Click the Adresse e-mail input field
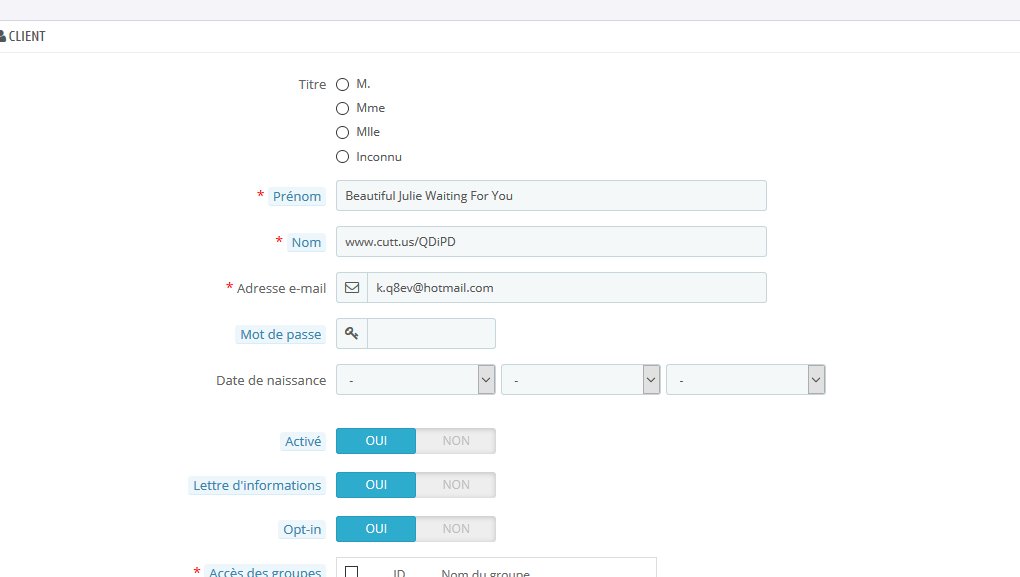 [x=566, y=288]
